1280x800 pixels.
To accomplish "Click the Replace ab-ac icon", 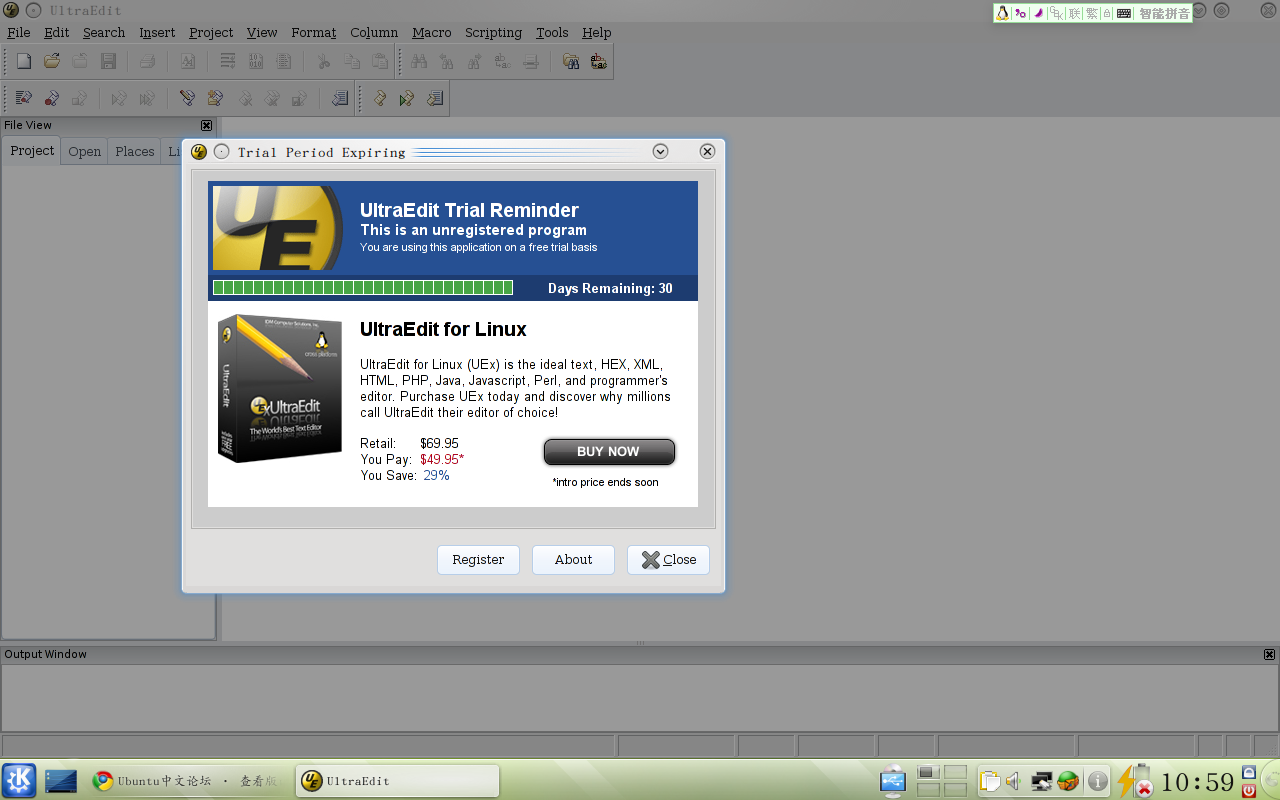I will pyautogui.click(x=502, y=61).
